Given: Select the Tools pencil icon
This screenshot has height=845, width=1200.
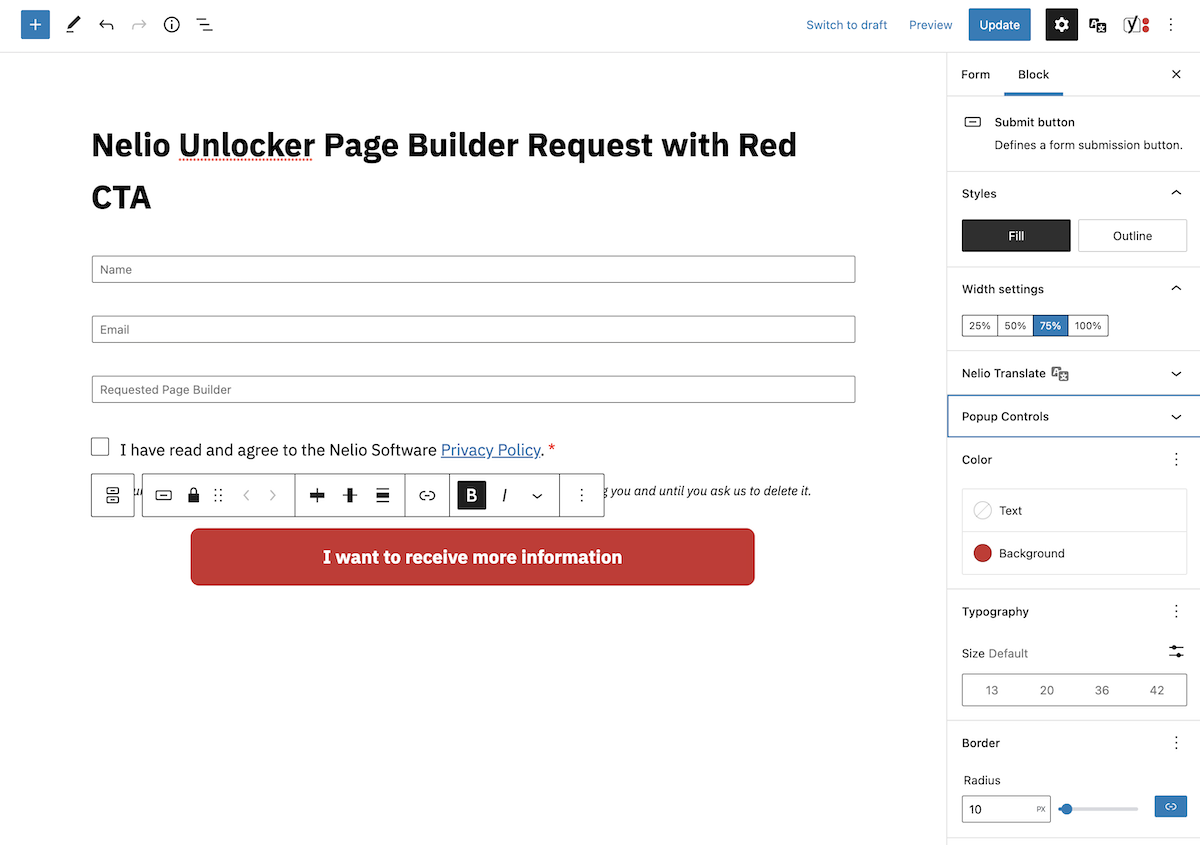Looking at the screenshot, I should tap(72, 25).
